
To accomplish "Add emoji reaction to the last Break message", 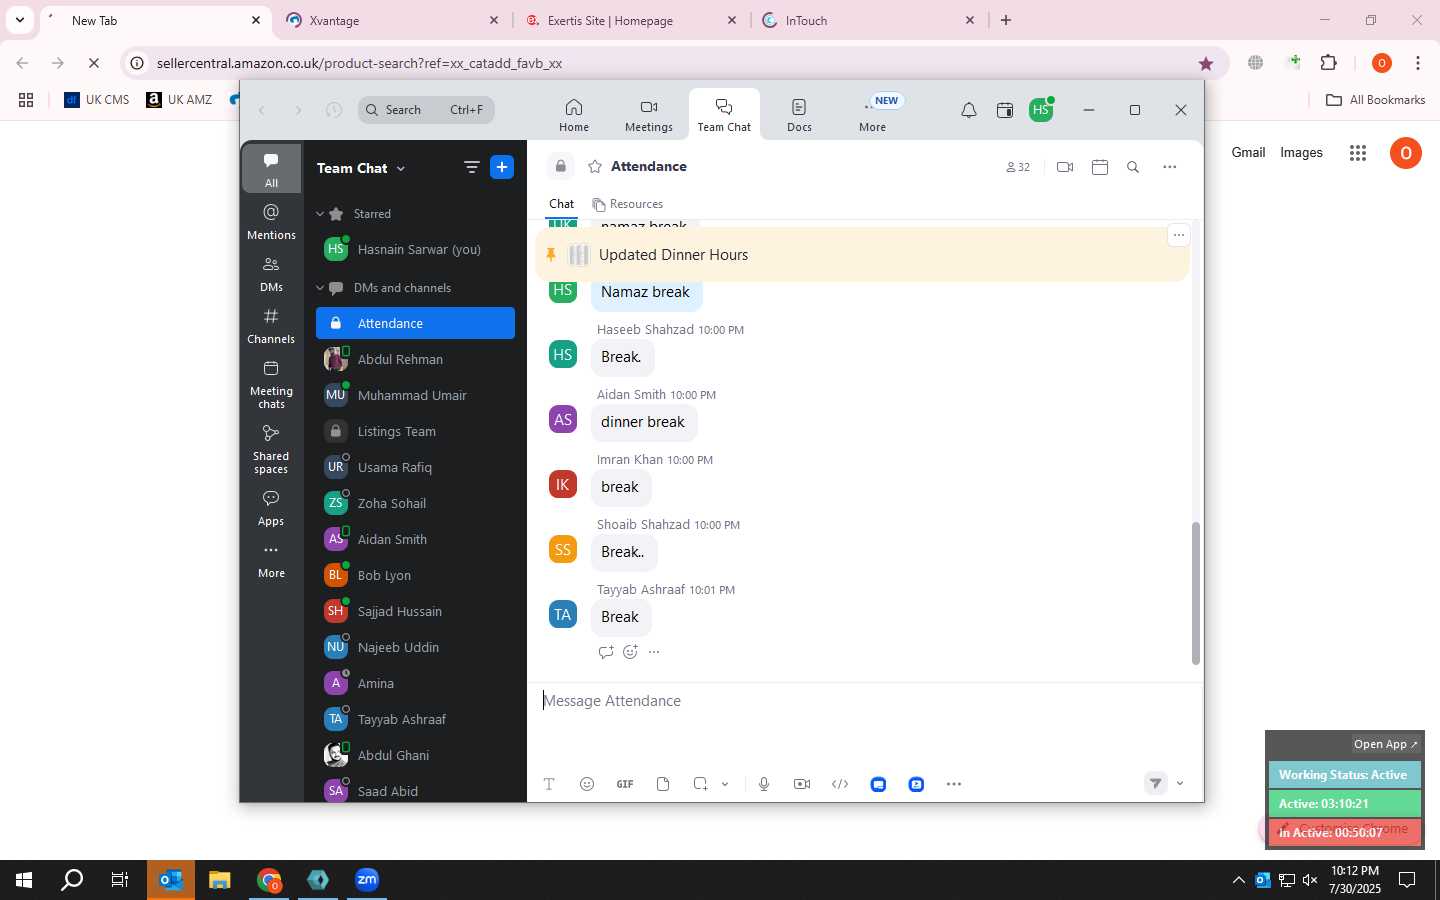I will [x=630, y=652].
